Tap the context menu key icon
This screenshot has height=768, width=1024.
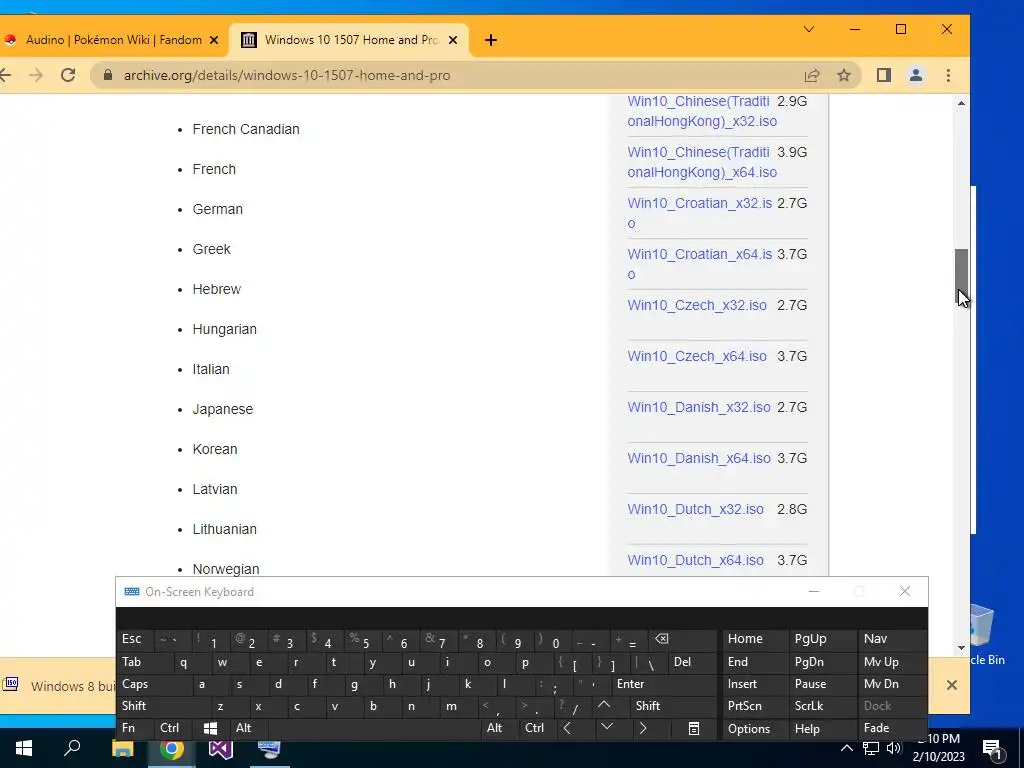pos(694,728)
